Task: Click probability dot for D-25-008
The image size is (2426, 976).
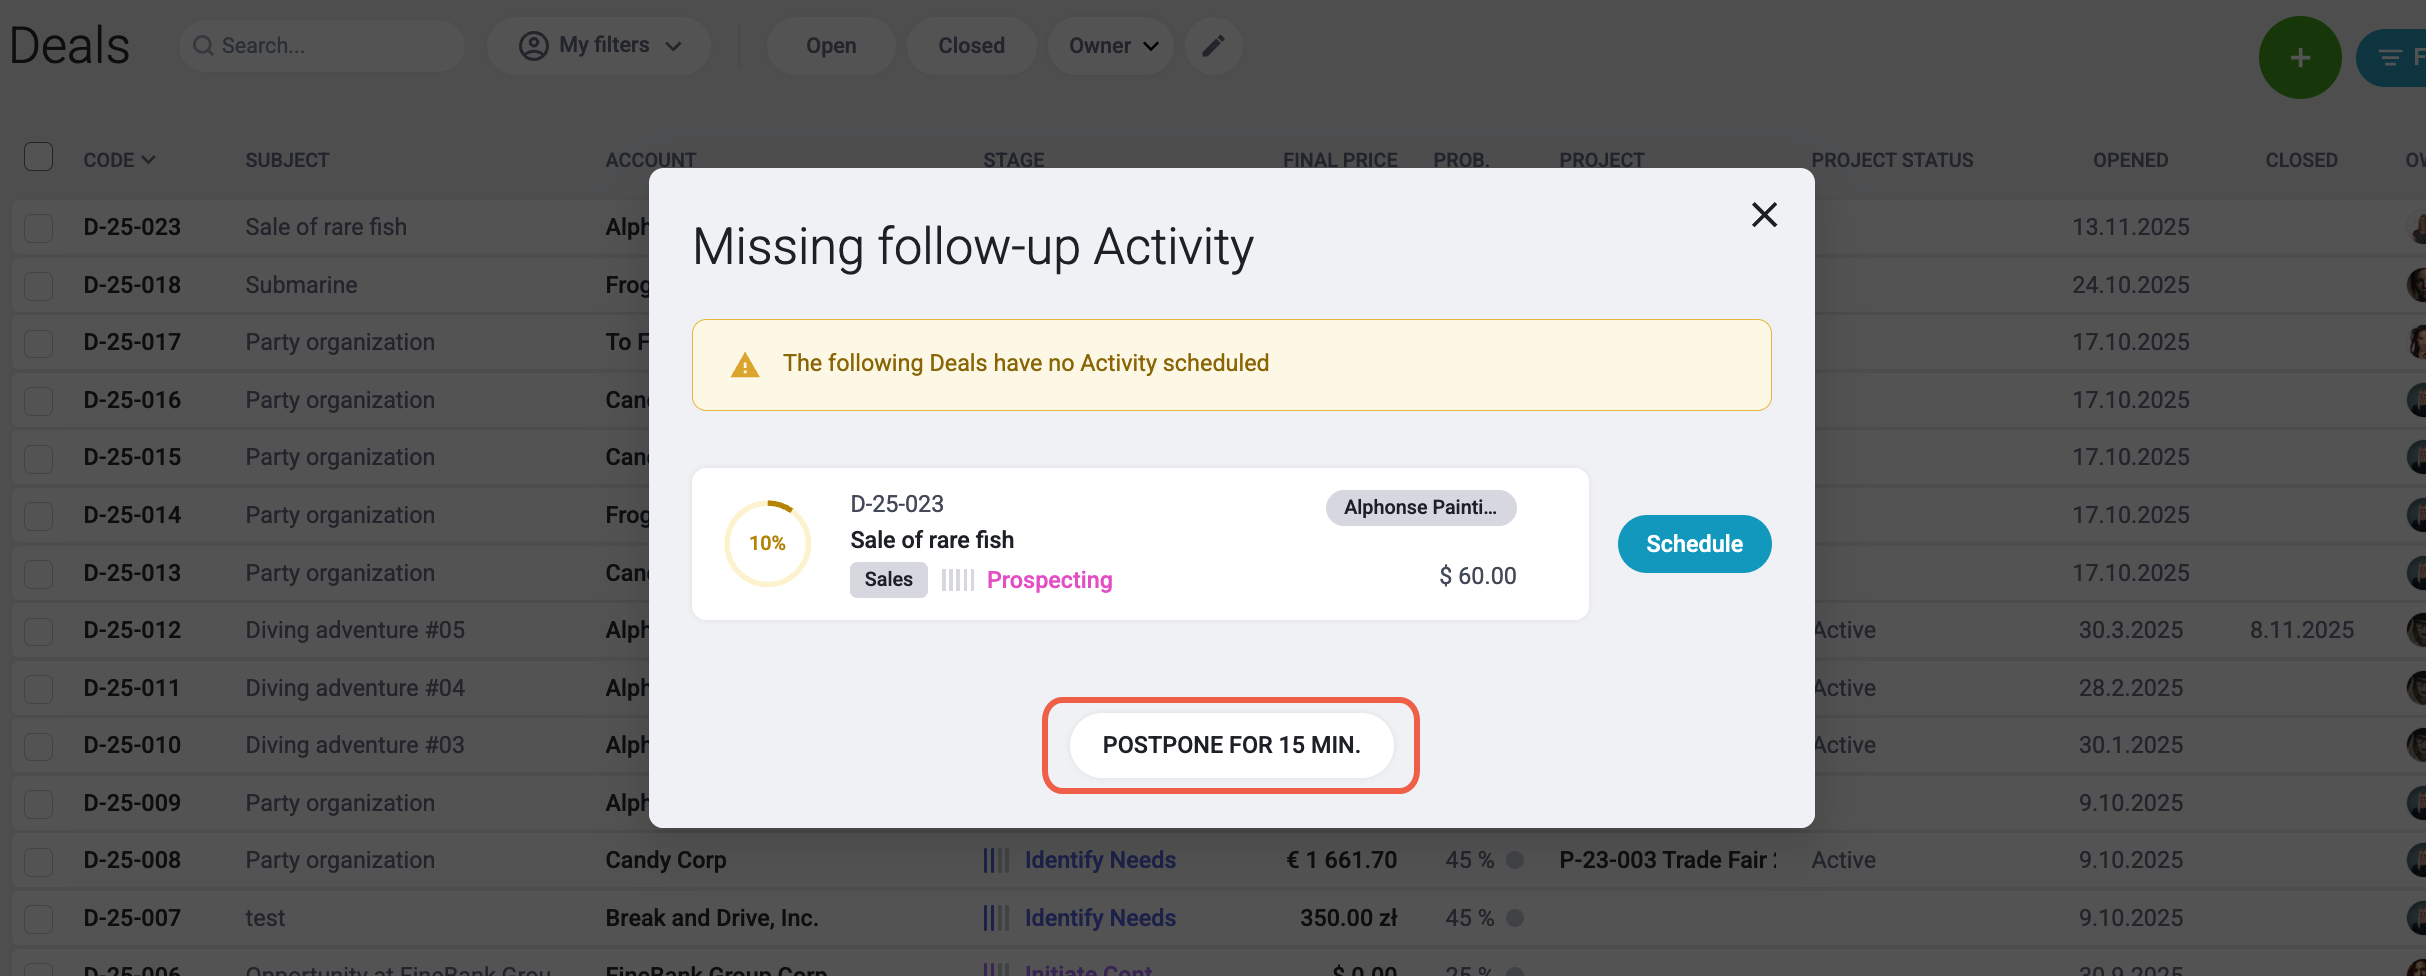Action: [1515, 860]
